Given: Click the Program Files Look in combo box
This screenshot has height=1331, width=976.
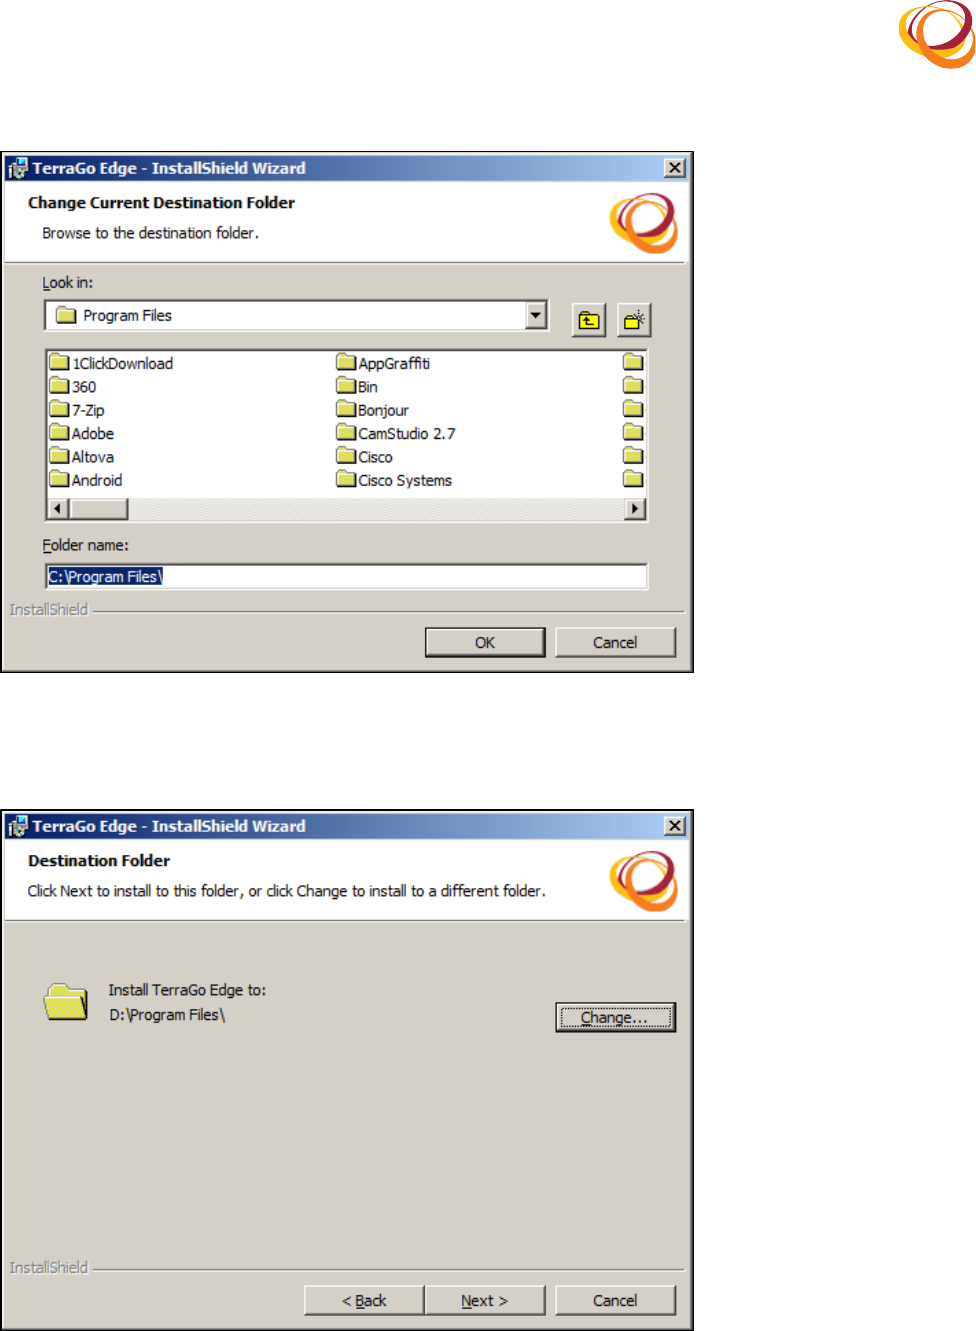Looking at the screenshot, I should coord(296,315).
